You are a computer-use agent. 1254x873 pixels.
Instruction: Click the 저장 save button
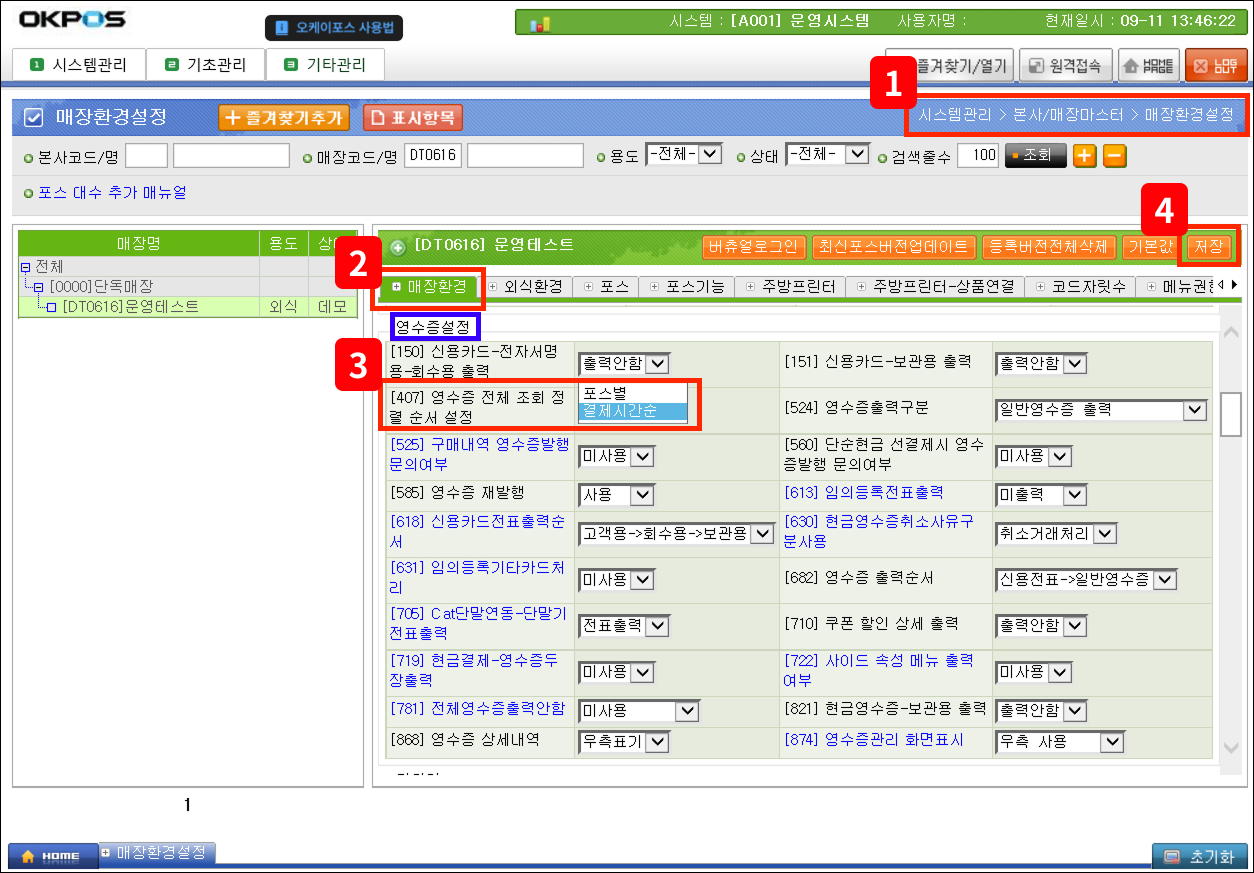tap(1208, 246)
